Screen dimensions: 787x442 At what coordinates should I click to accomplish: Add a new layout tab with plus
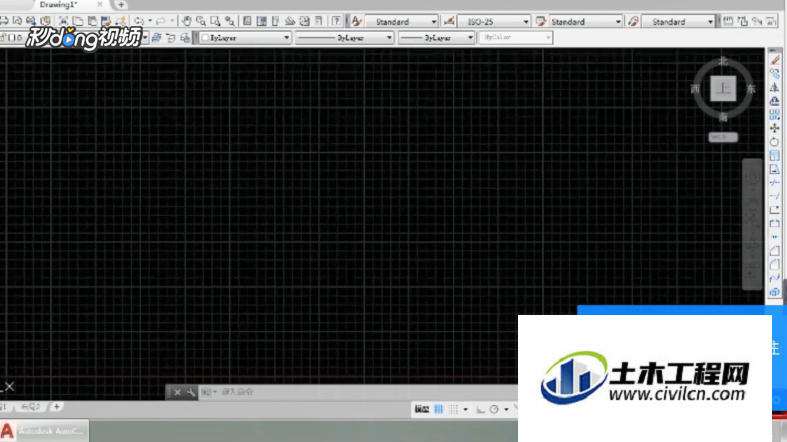56,406
